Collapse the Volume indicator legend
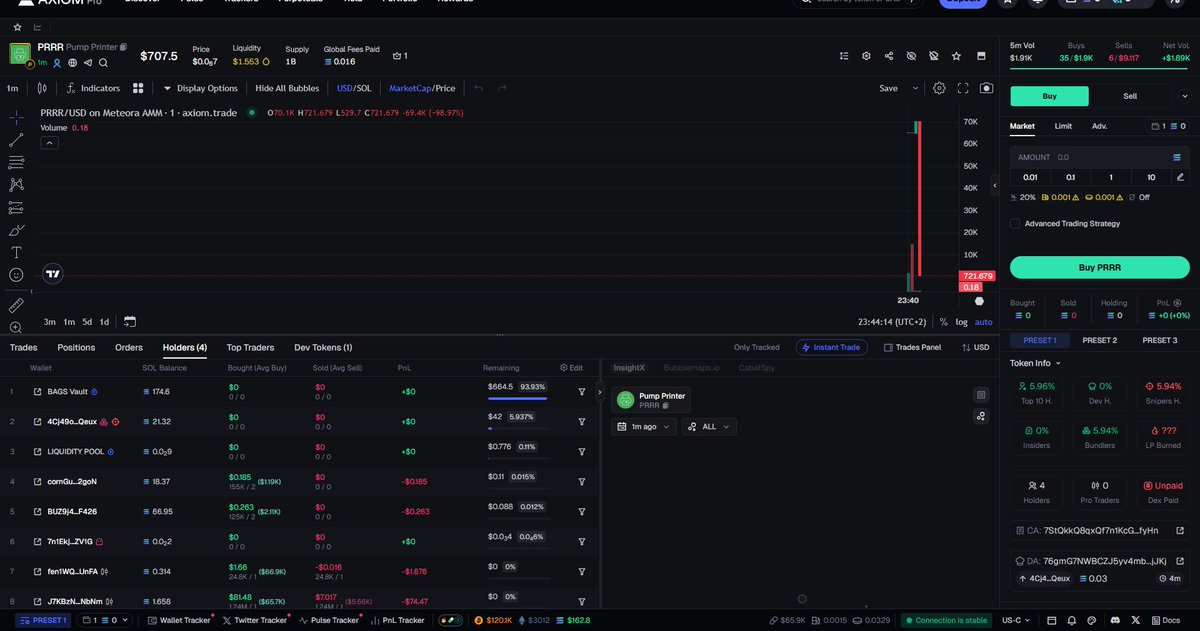 (x=49, y=143)
